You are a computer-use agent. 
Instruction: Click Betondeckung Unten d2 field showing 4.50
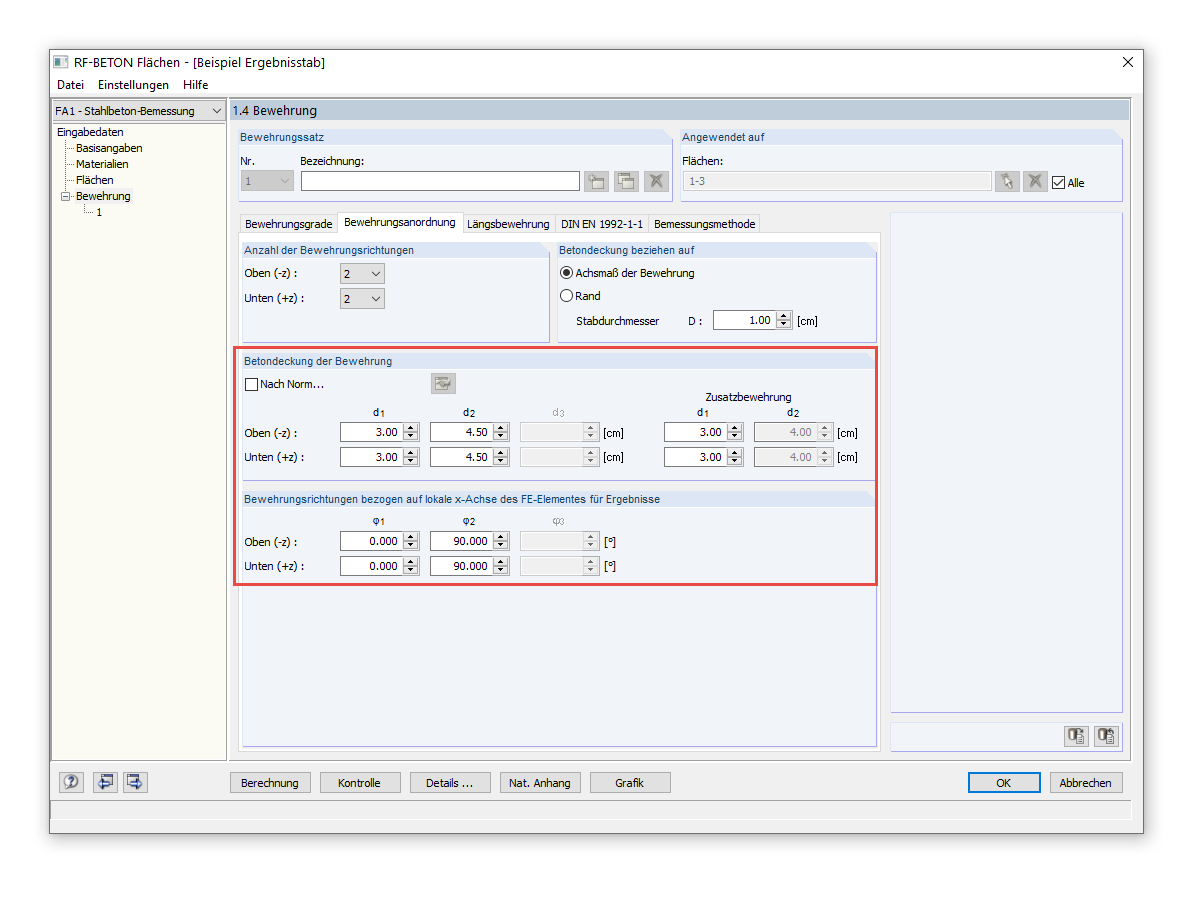pyautogui.click(x=461, y=457)
